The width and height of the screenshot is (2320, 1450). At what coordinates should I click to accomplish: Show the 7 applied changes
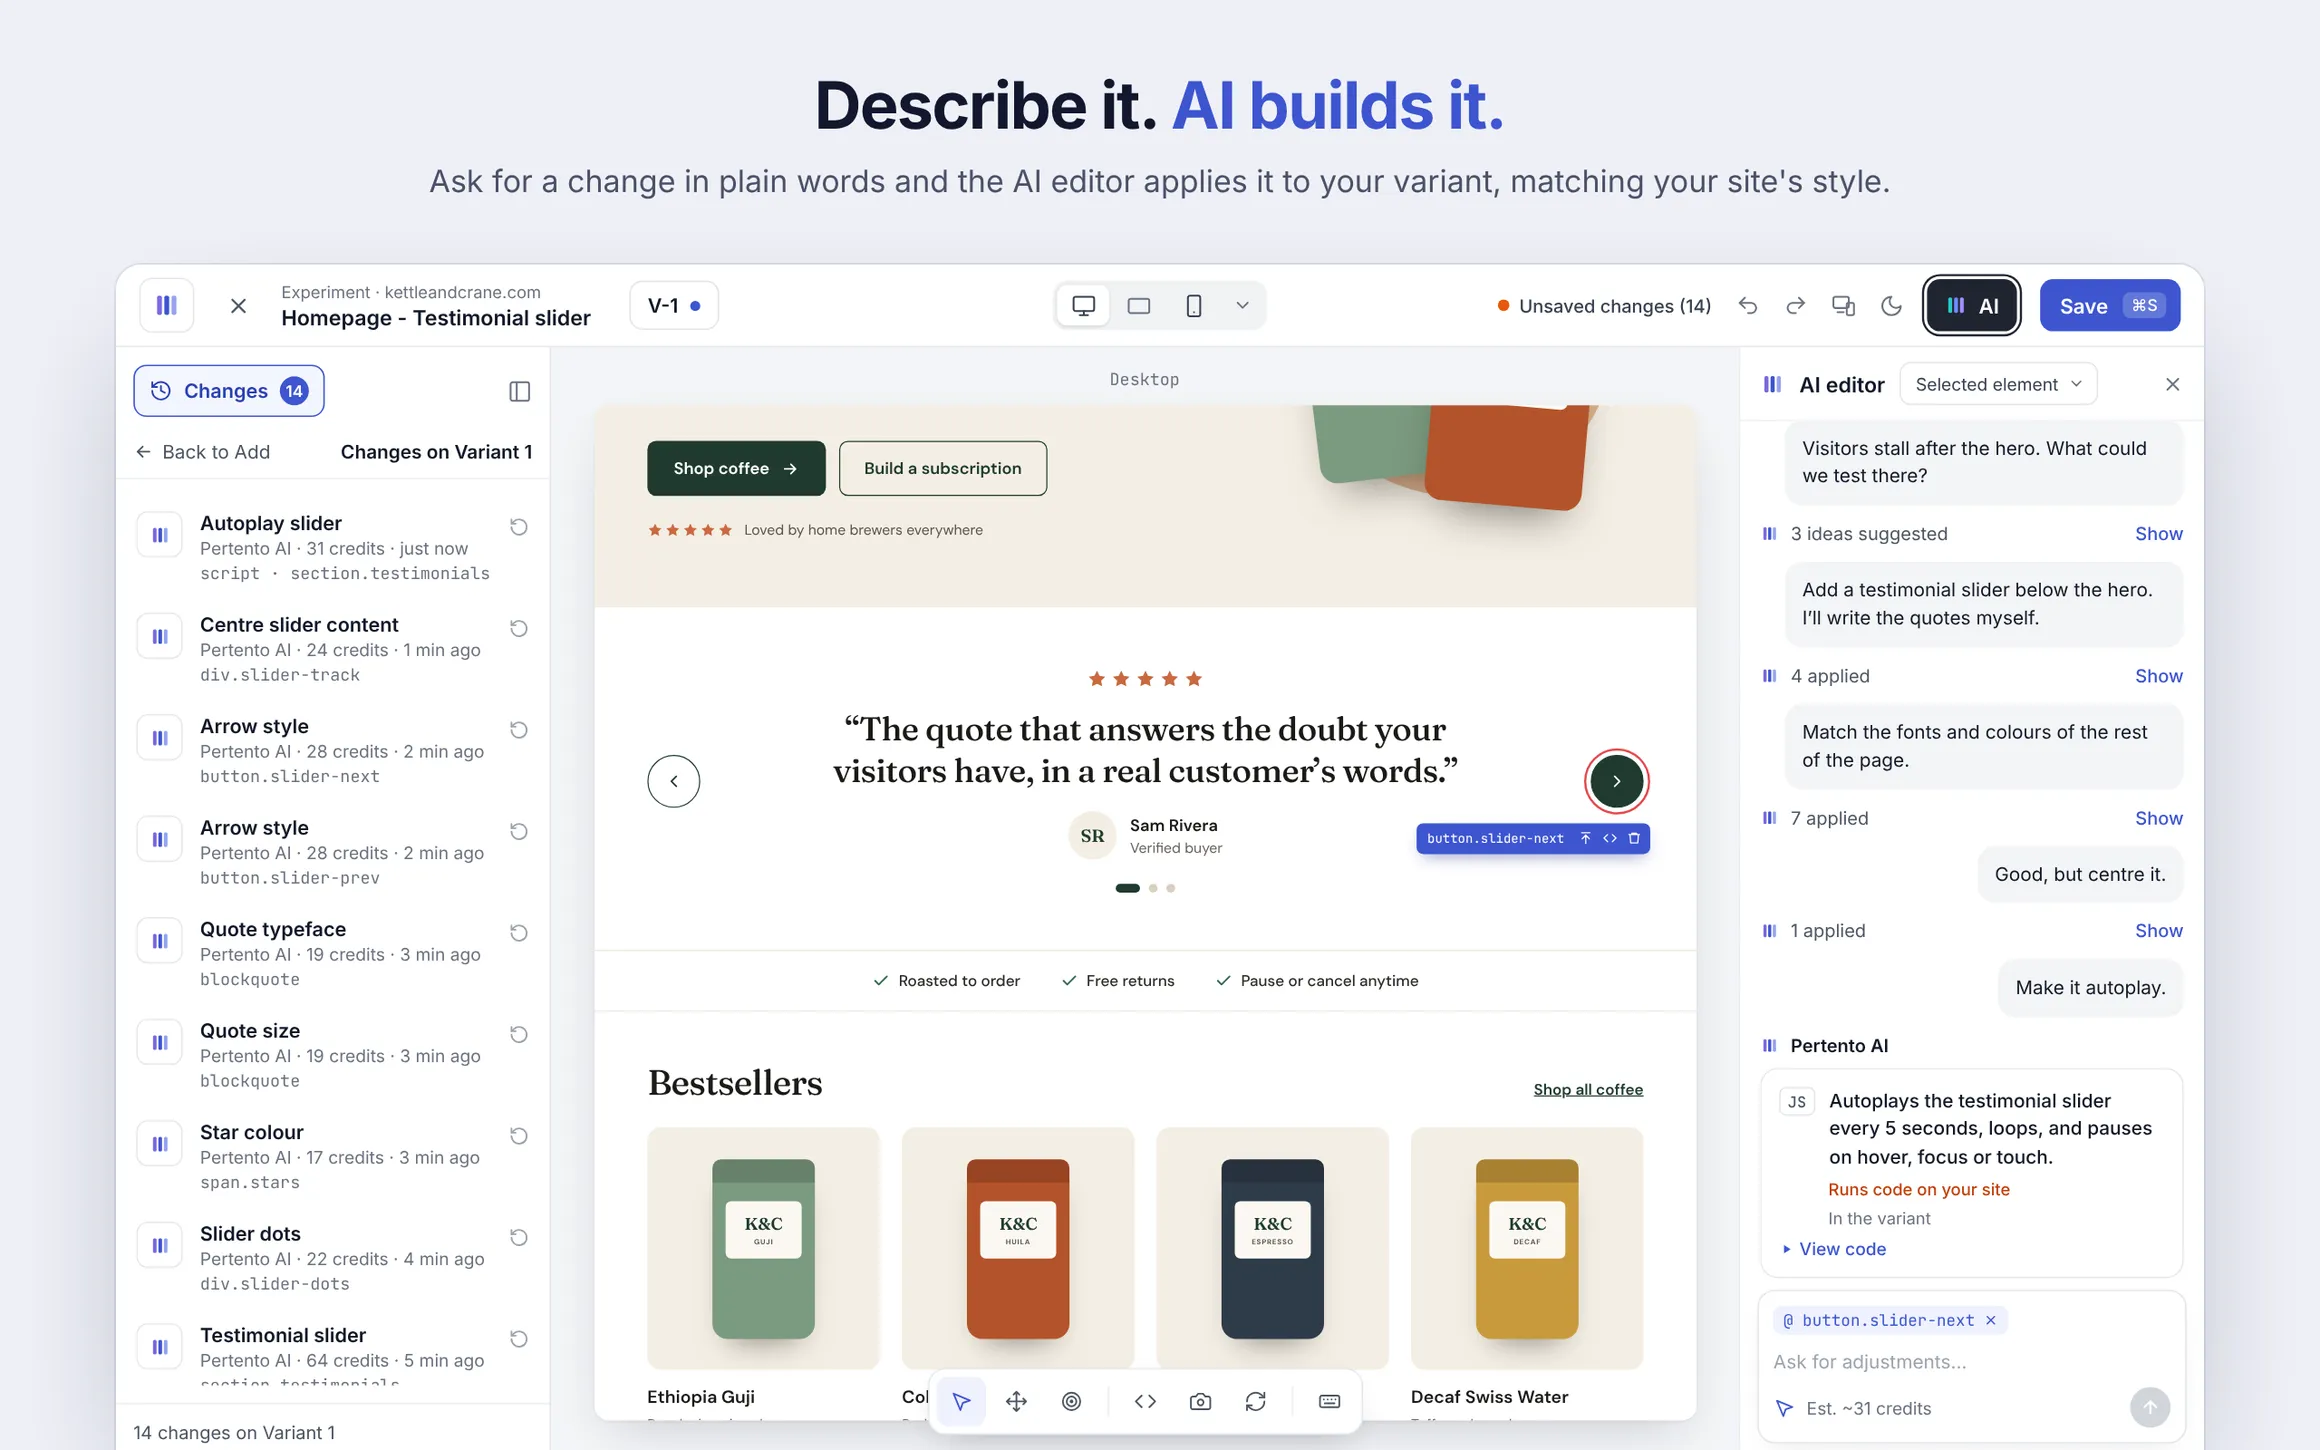coord(2158,818)
